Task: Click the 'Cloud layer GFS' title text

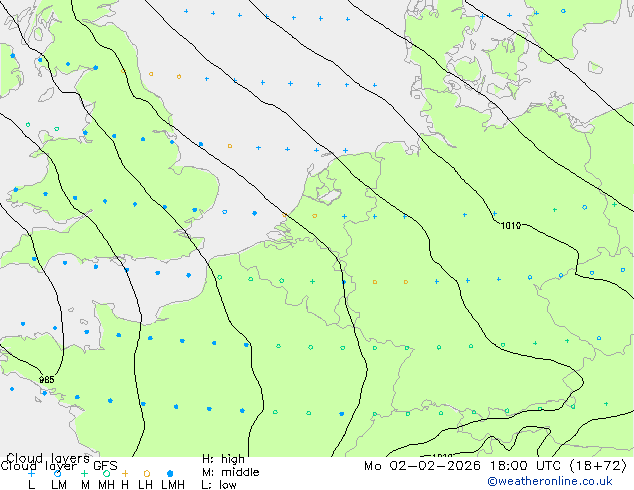Action: tap(59, 466)
